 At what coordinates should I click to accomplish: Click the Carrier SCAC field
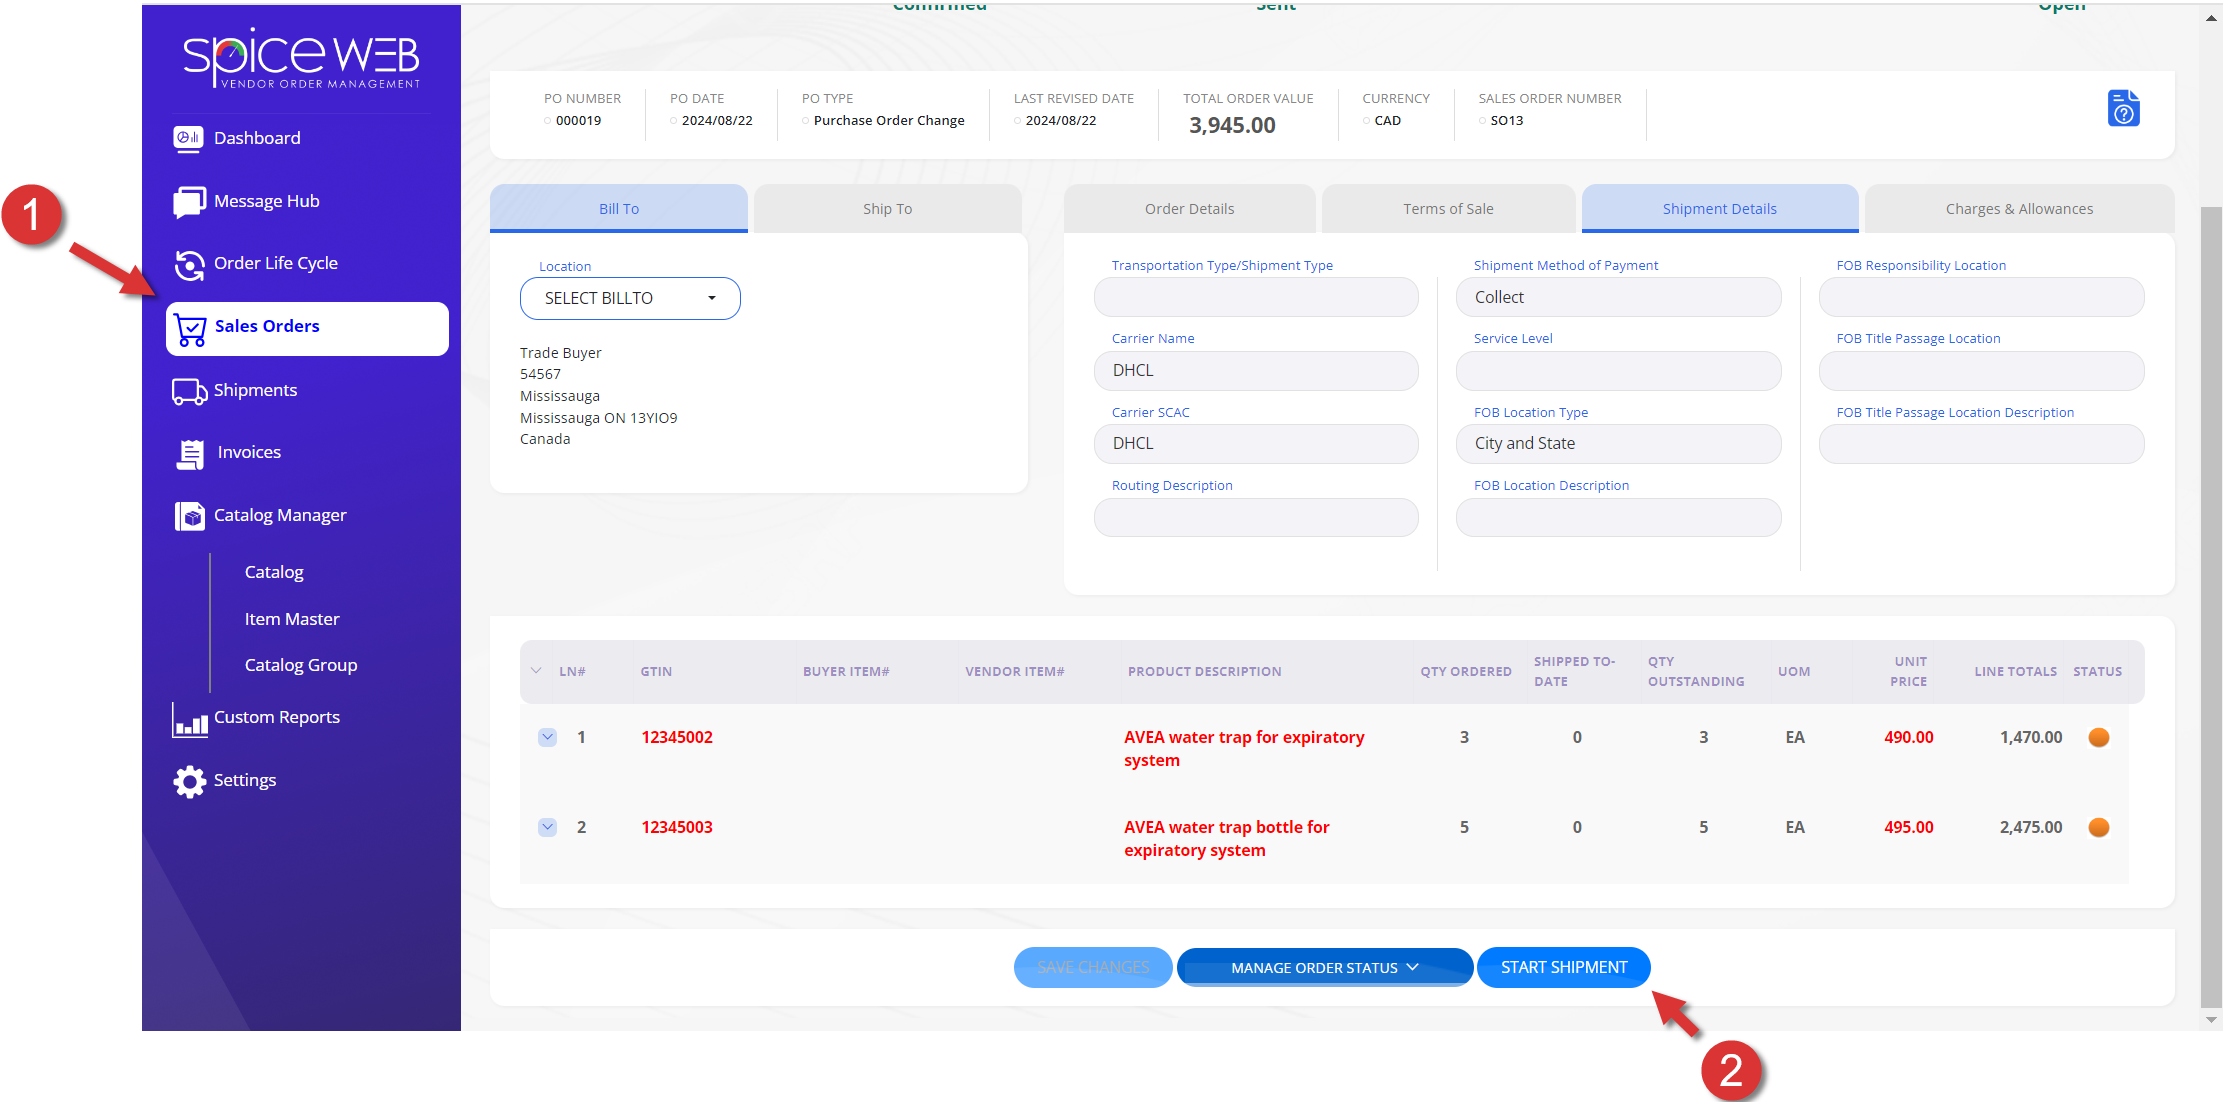pyautogui.click(x=1256, y=443)
